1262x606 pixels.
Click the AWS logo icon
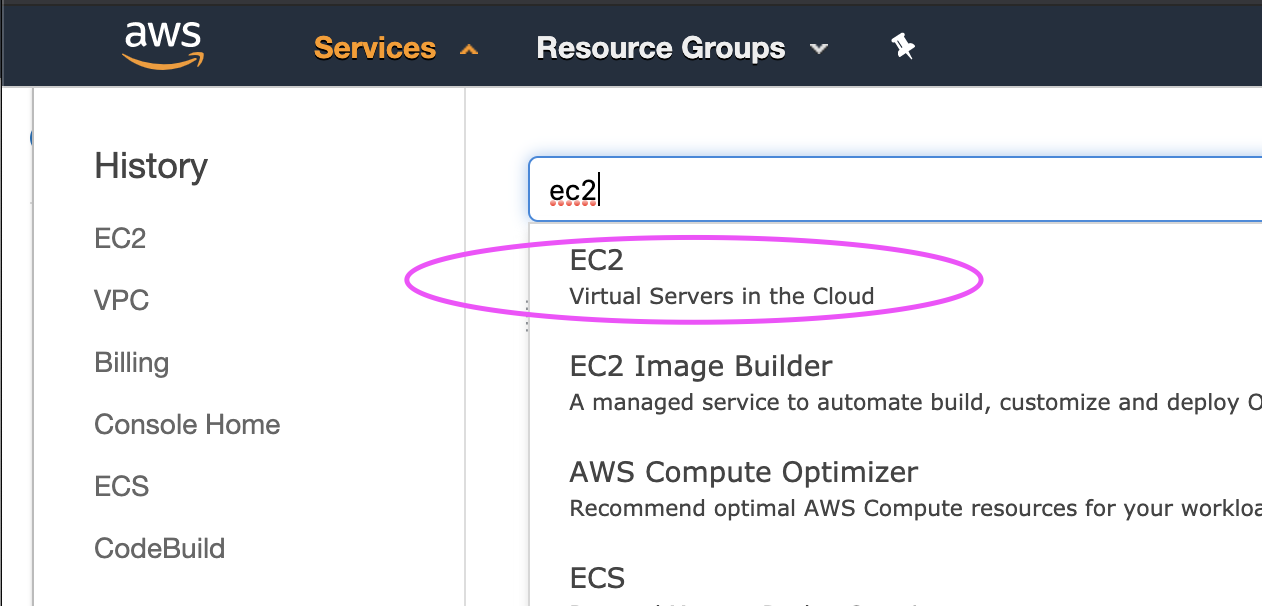coord(163,45)
